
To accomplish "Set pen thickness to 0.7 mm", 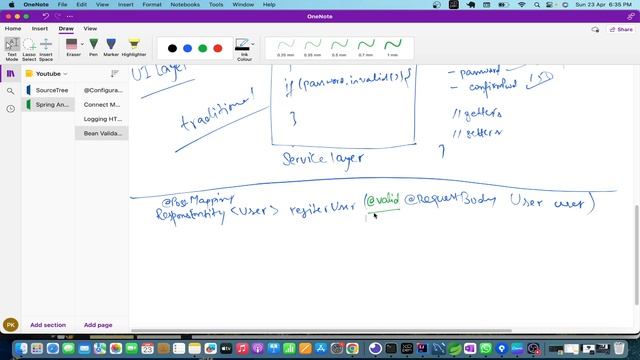I will coord(366,48).
